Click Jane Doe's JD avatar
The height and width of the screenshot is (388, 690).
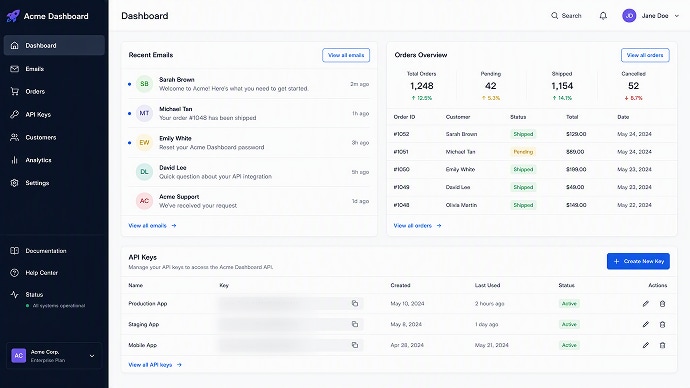point(629,15)
